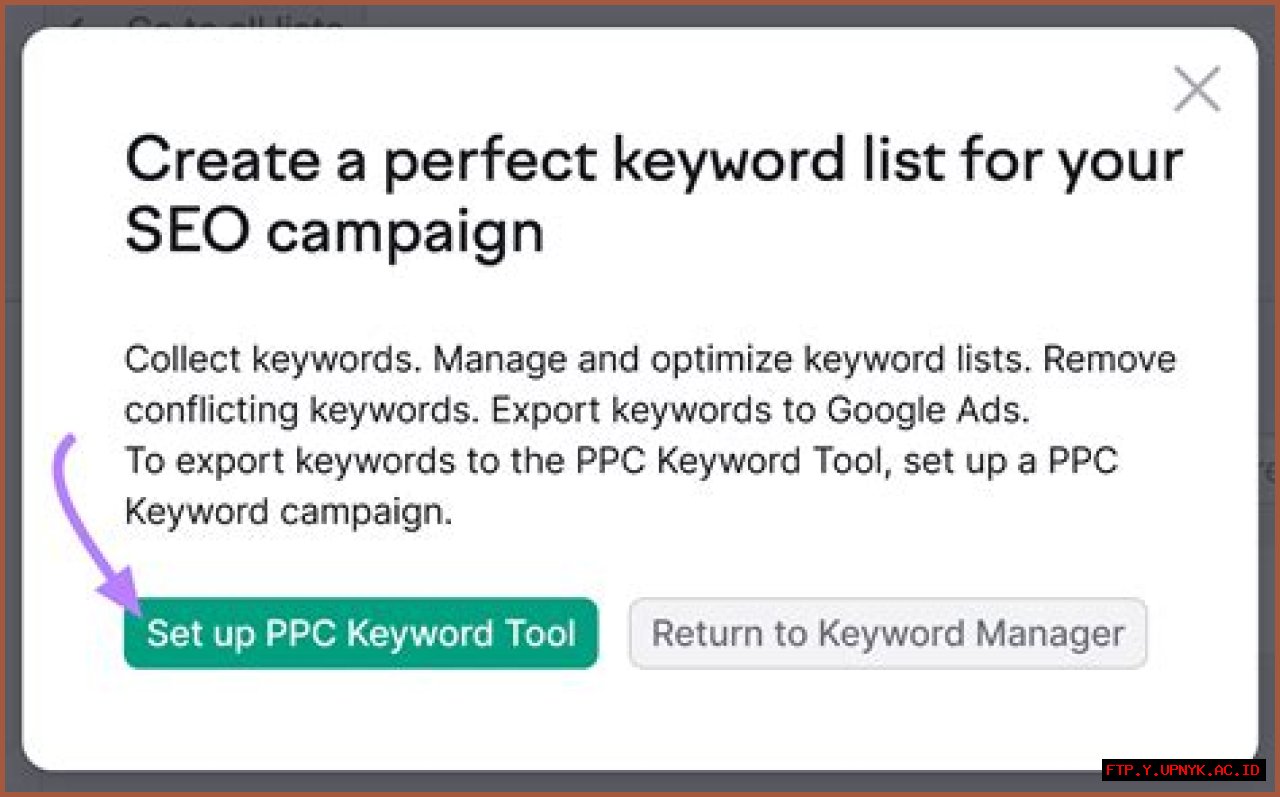Image resolution: width=1280 pixels, height=797 pixels.
Task: Click the X icon in the top right corner
Action: [x=1196, y=88]
